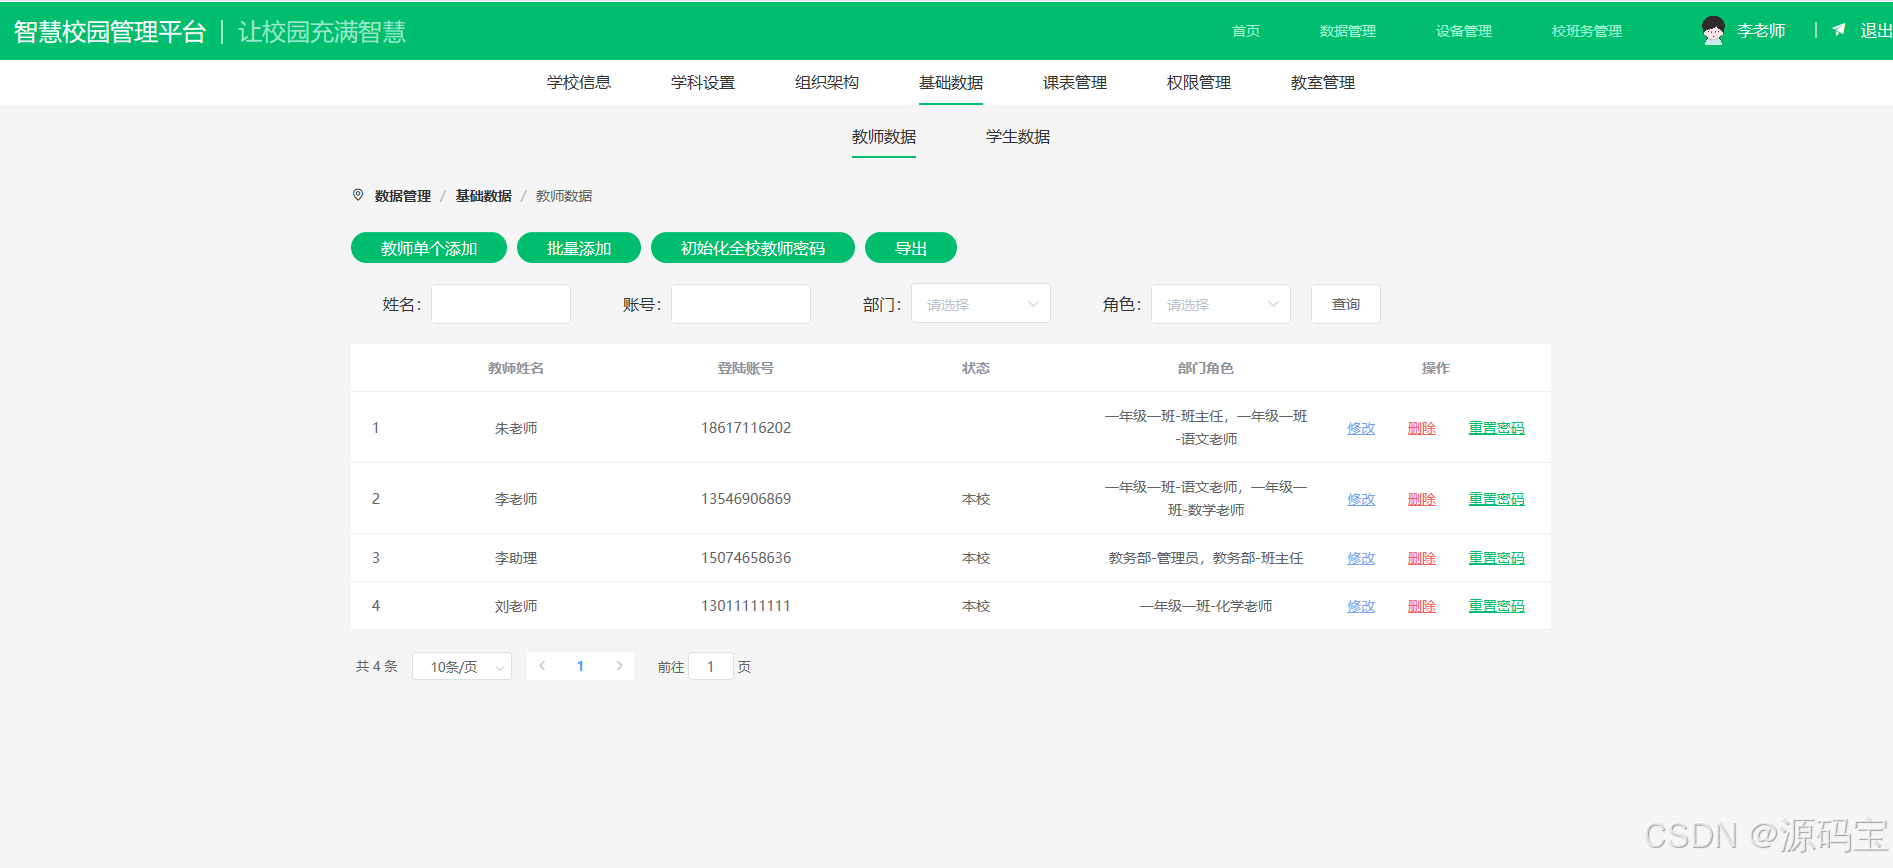Switch to 学校信息 tab
The width and height of the screenshot is (1893, 868).
579,82
